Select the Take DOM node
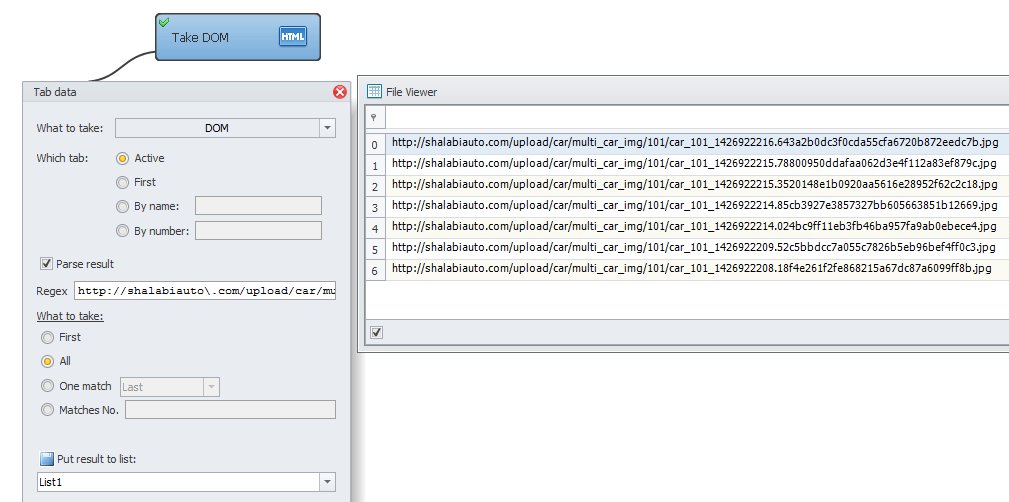 click(238, 37)
